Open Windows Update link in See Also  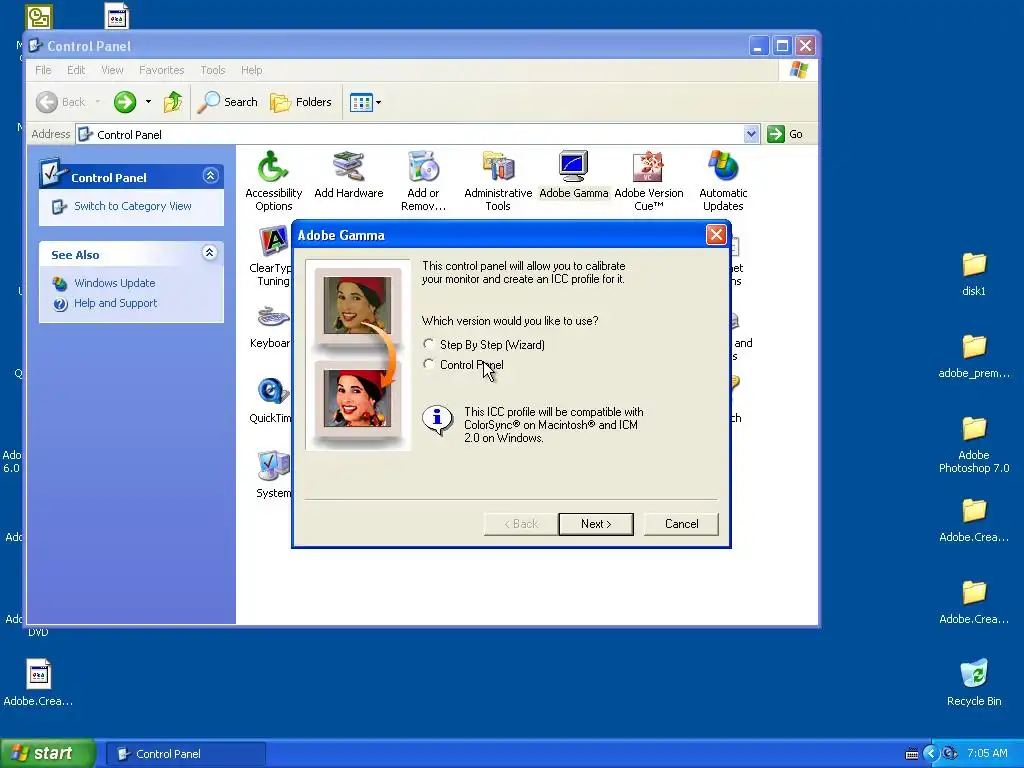click(114, 283)
